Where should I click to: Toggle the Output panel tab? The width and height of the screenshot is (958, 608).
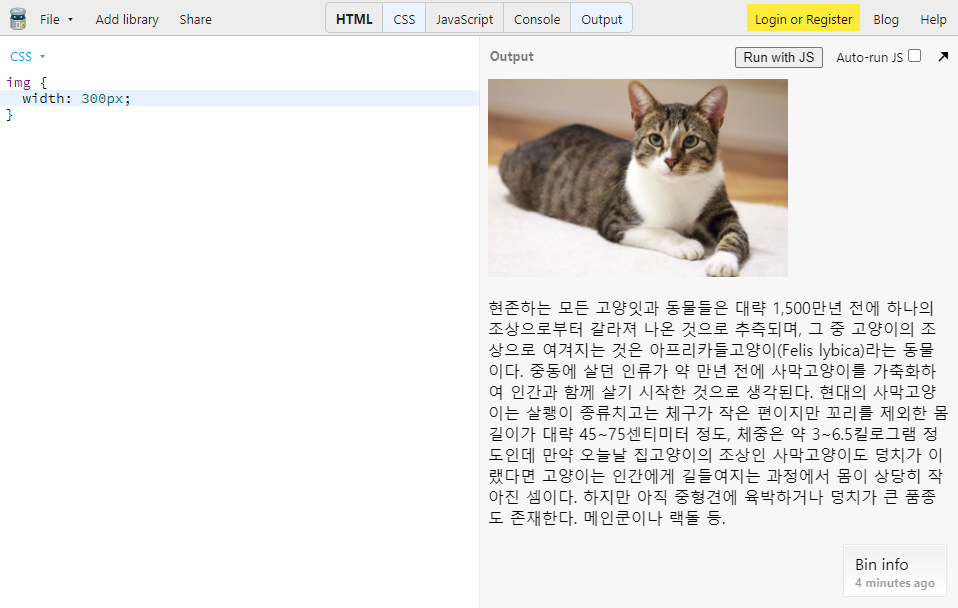coord(602,19)
